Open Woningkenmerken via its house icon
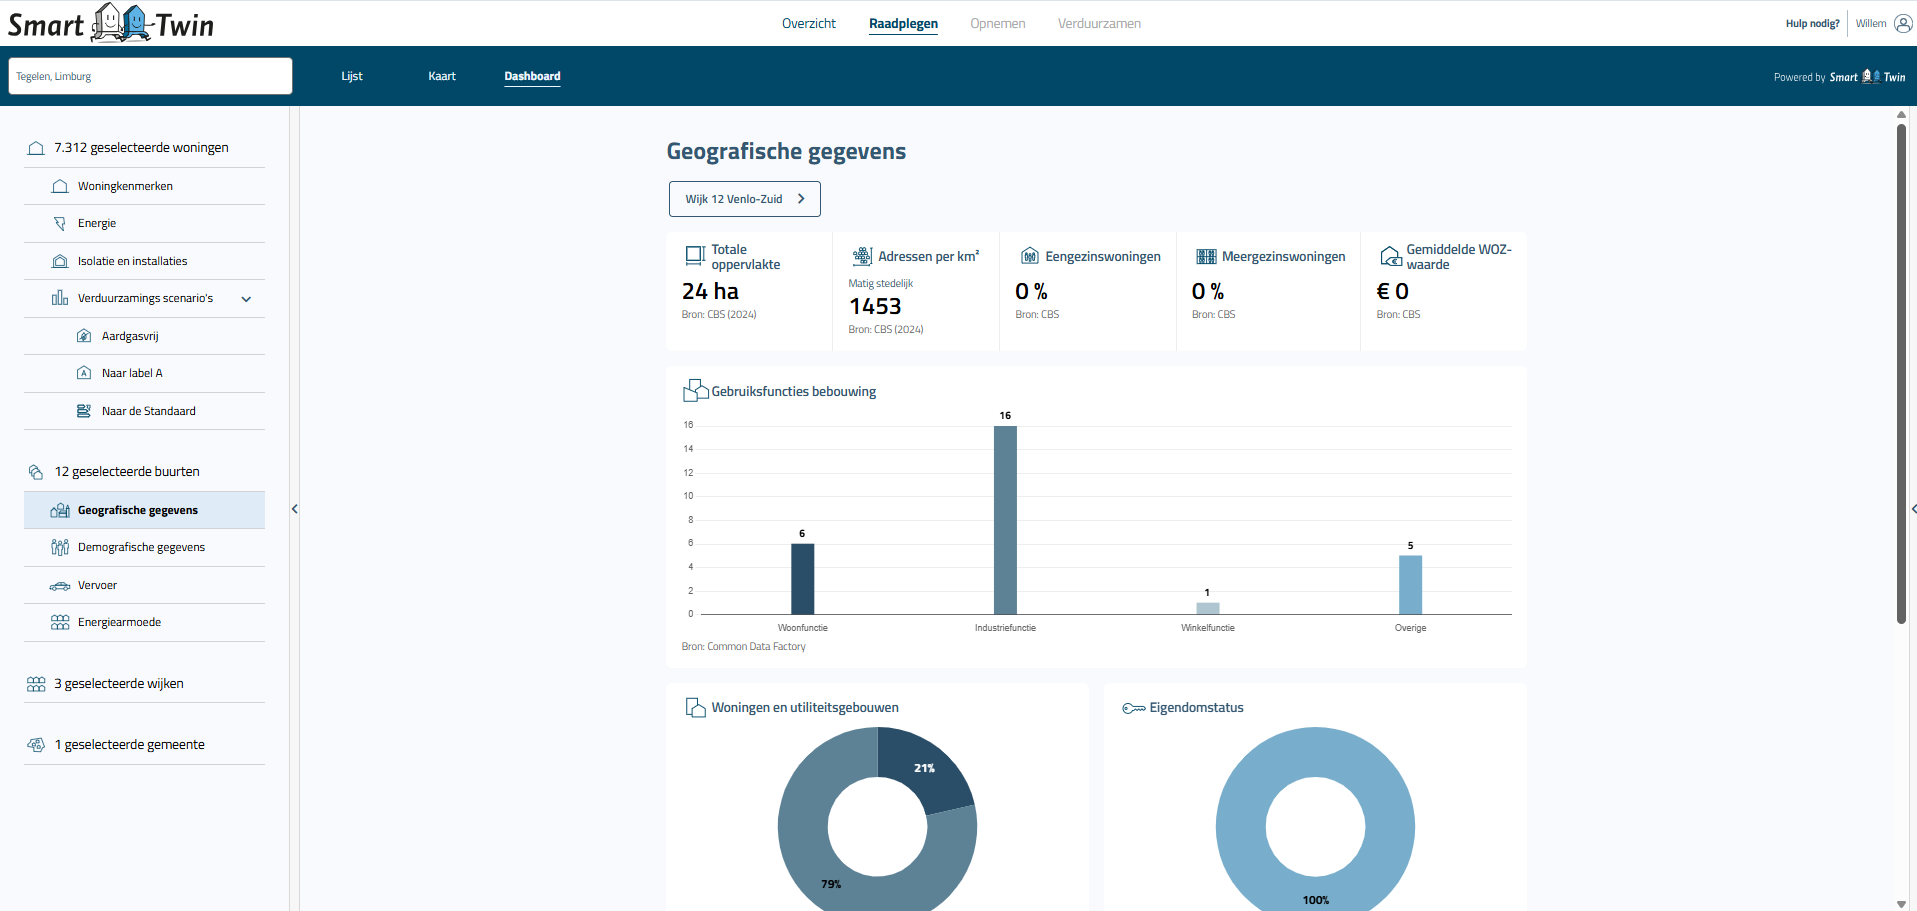 point(60,186)
